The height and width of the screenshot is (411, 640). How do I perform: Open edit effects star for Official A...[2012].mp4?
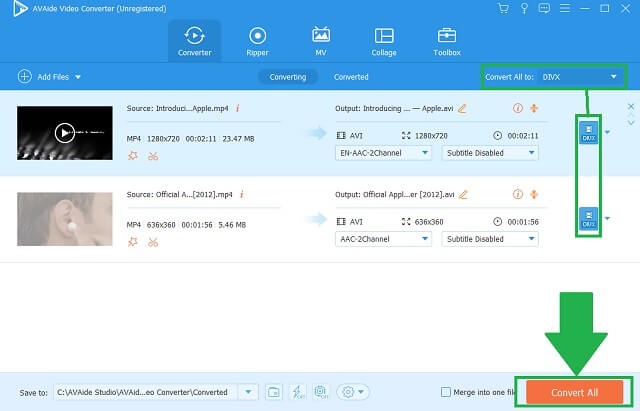click(x=133, y=242)
